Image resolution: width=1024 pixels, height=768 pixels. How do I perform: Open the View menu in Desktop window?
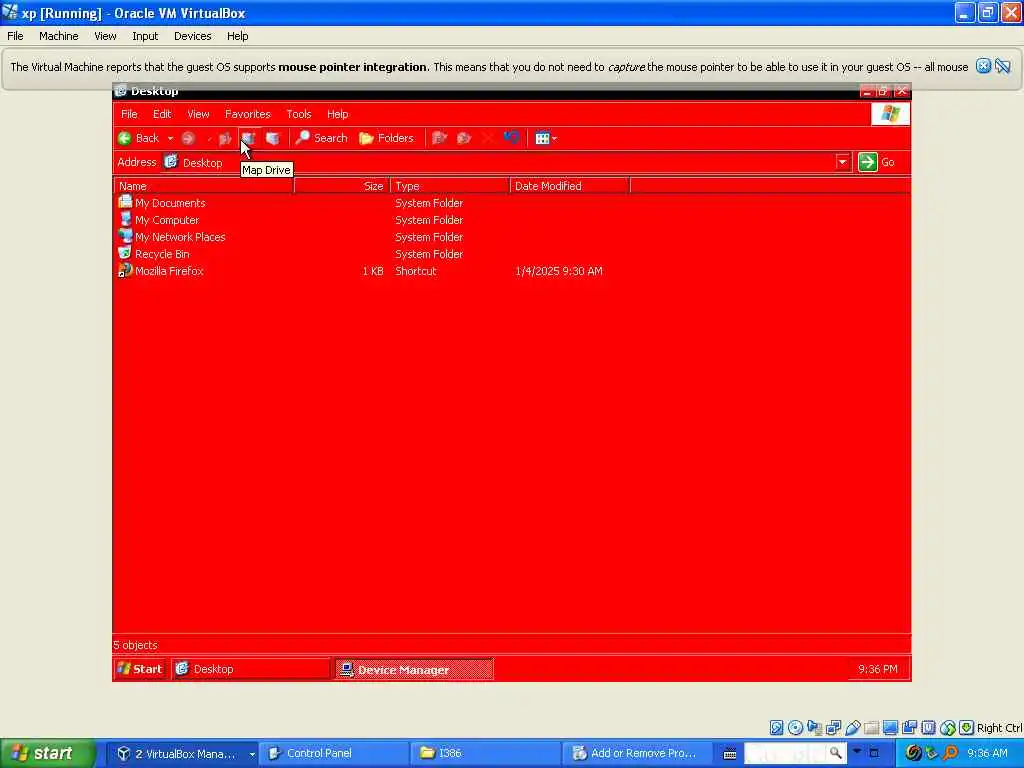199,114
